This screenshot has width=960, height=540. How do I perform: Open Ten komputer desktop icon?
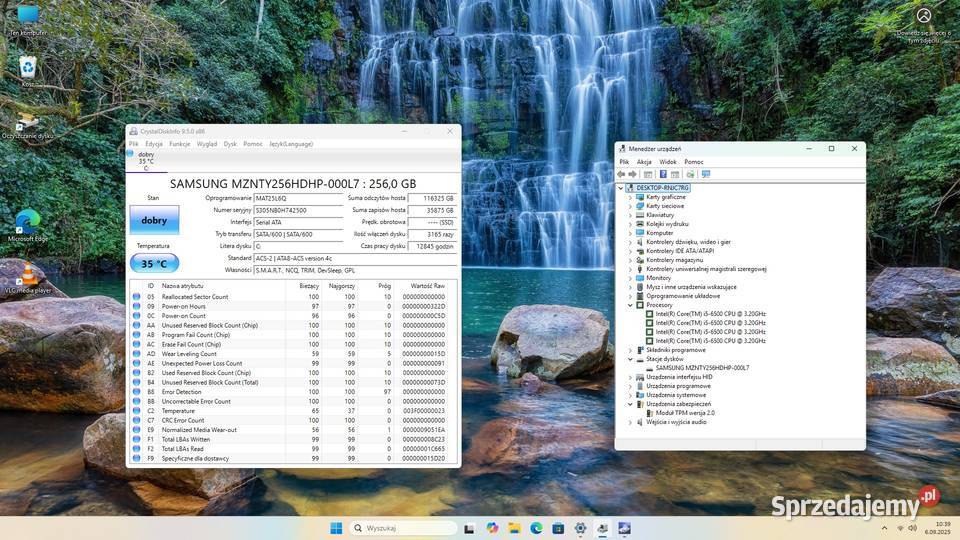pos(28,20)
